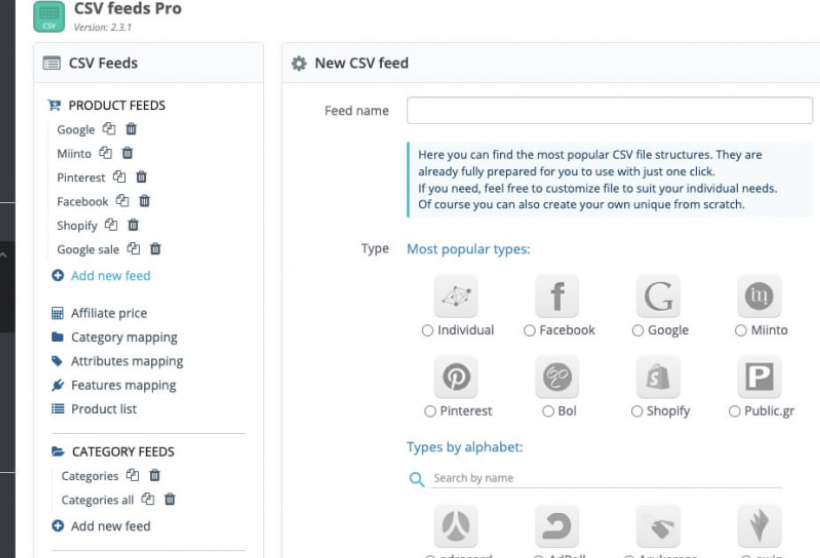820x558 pixels.
Task: Delete the Shopify feed via trash icon
Action: [x=133, y=225]
